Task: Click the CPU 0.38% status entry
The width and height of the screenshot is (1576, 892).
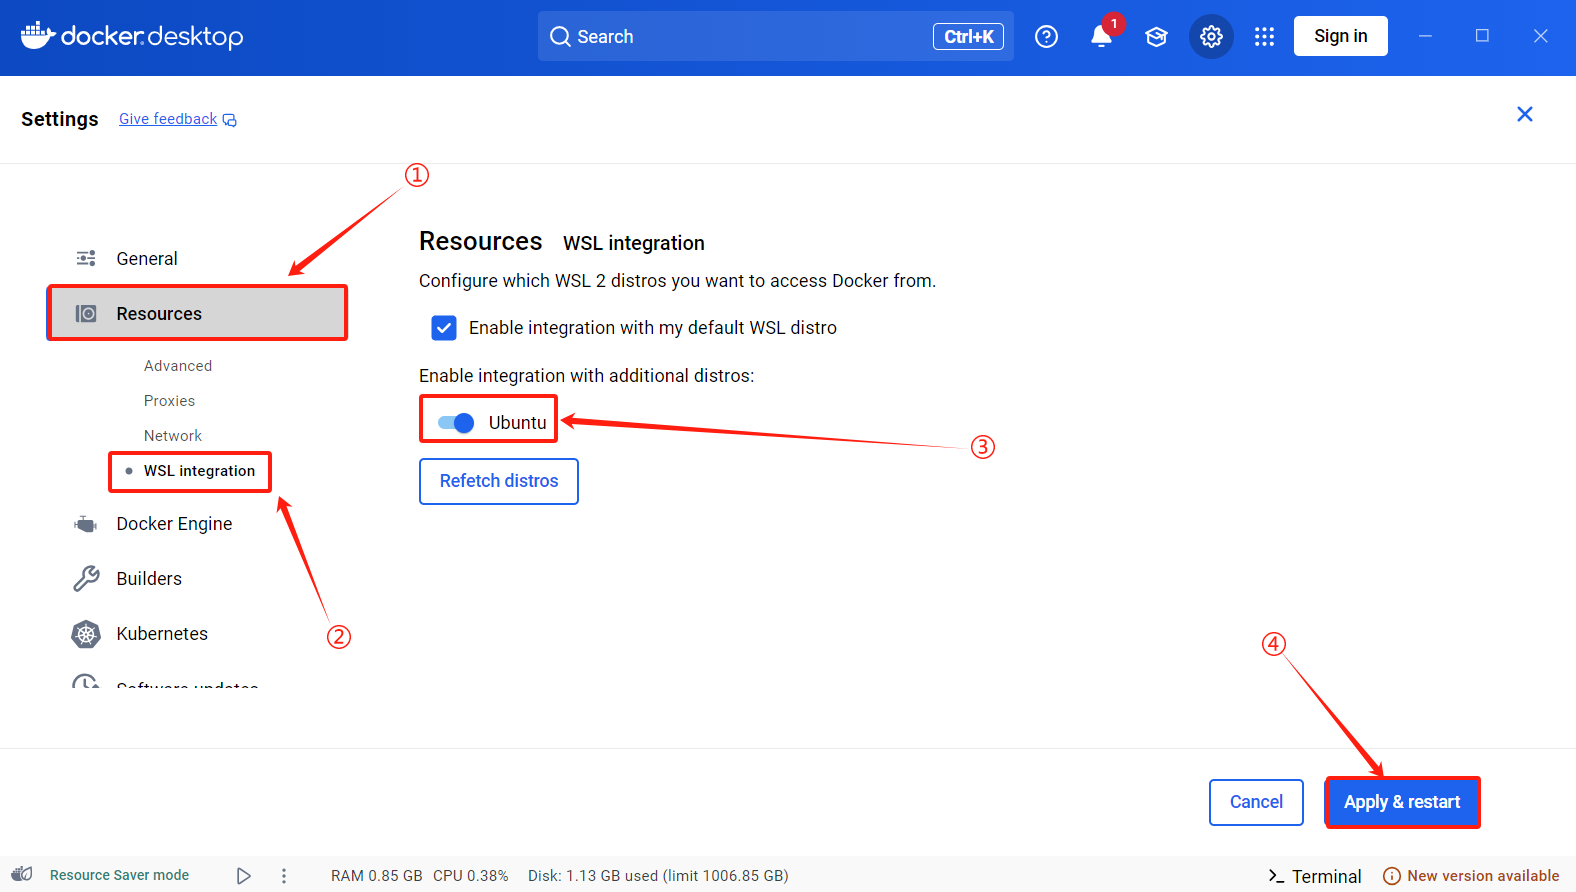Action: point(471,876)
